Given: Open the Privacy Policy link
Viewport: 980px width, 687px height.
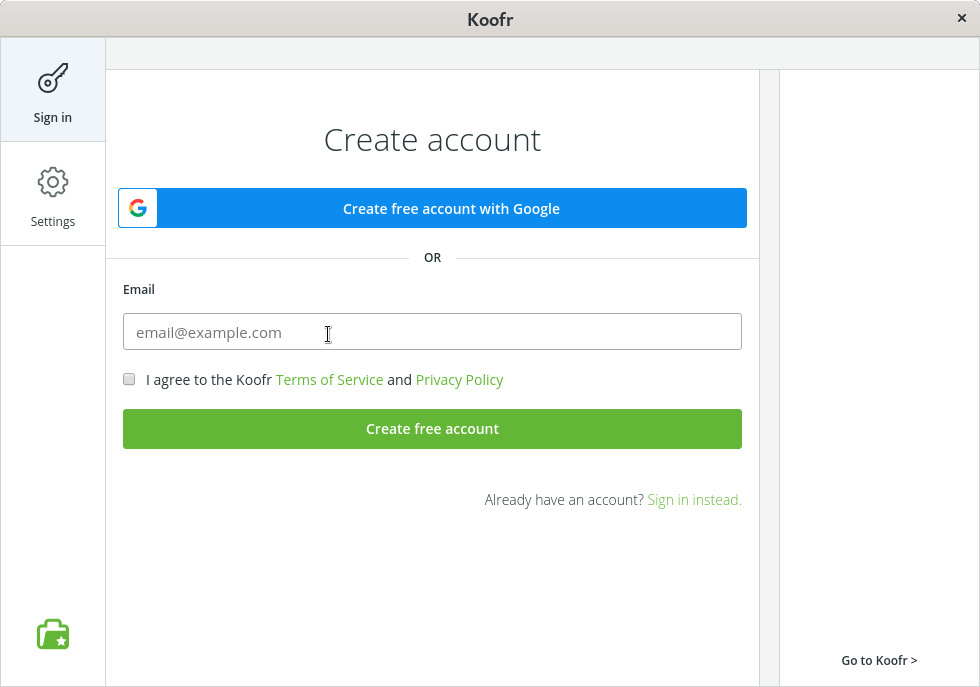Looking at the screenshot, I should (459, 380).
